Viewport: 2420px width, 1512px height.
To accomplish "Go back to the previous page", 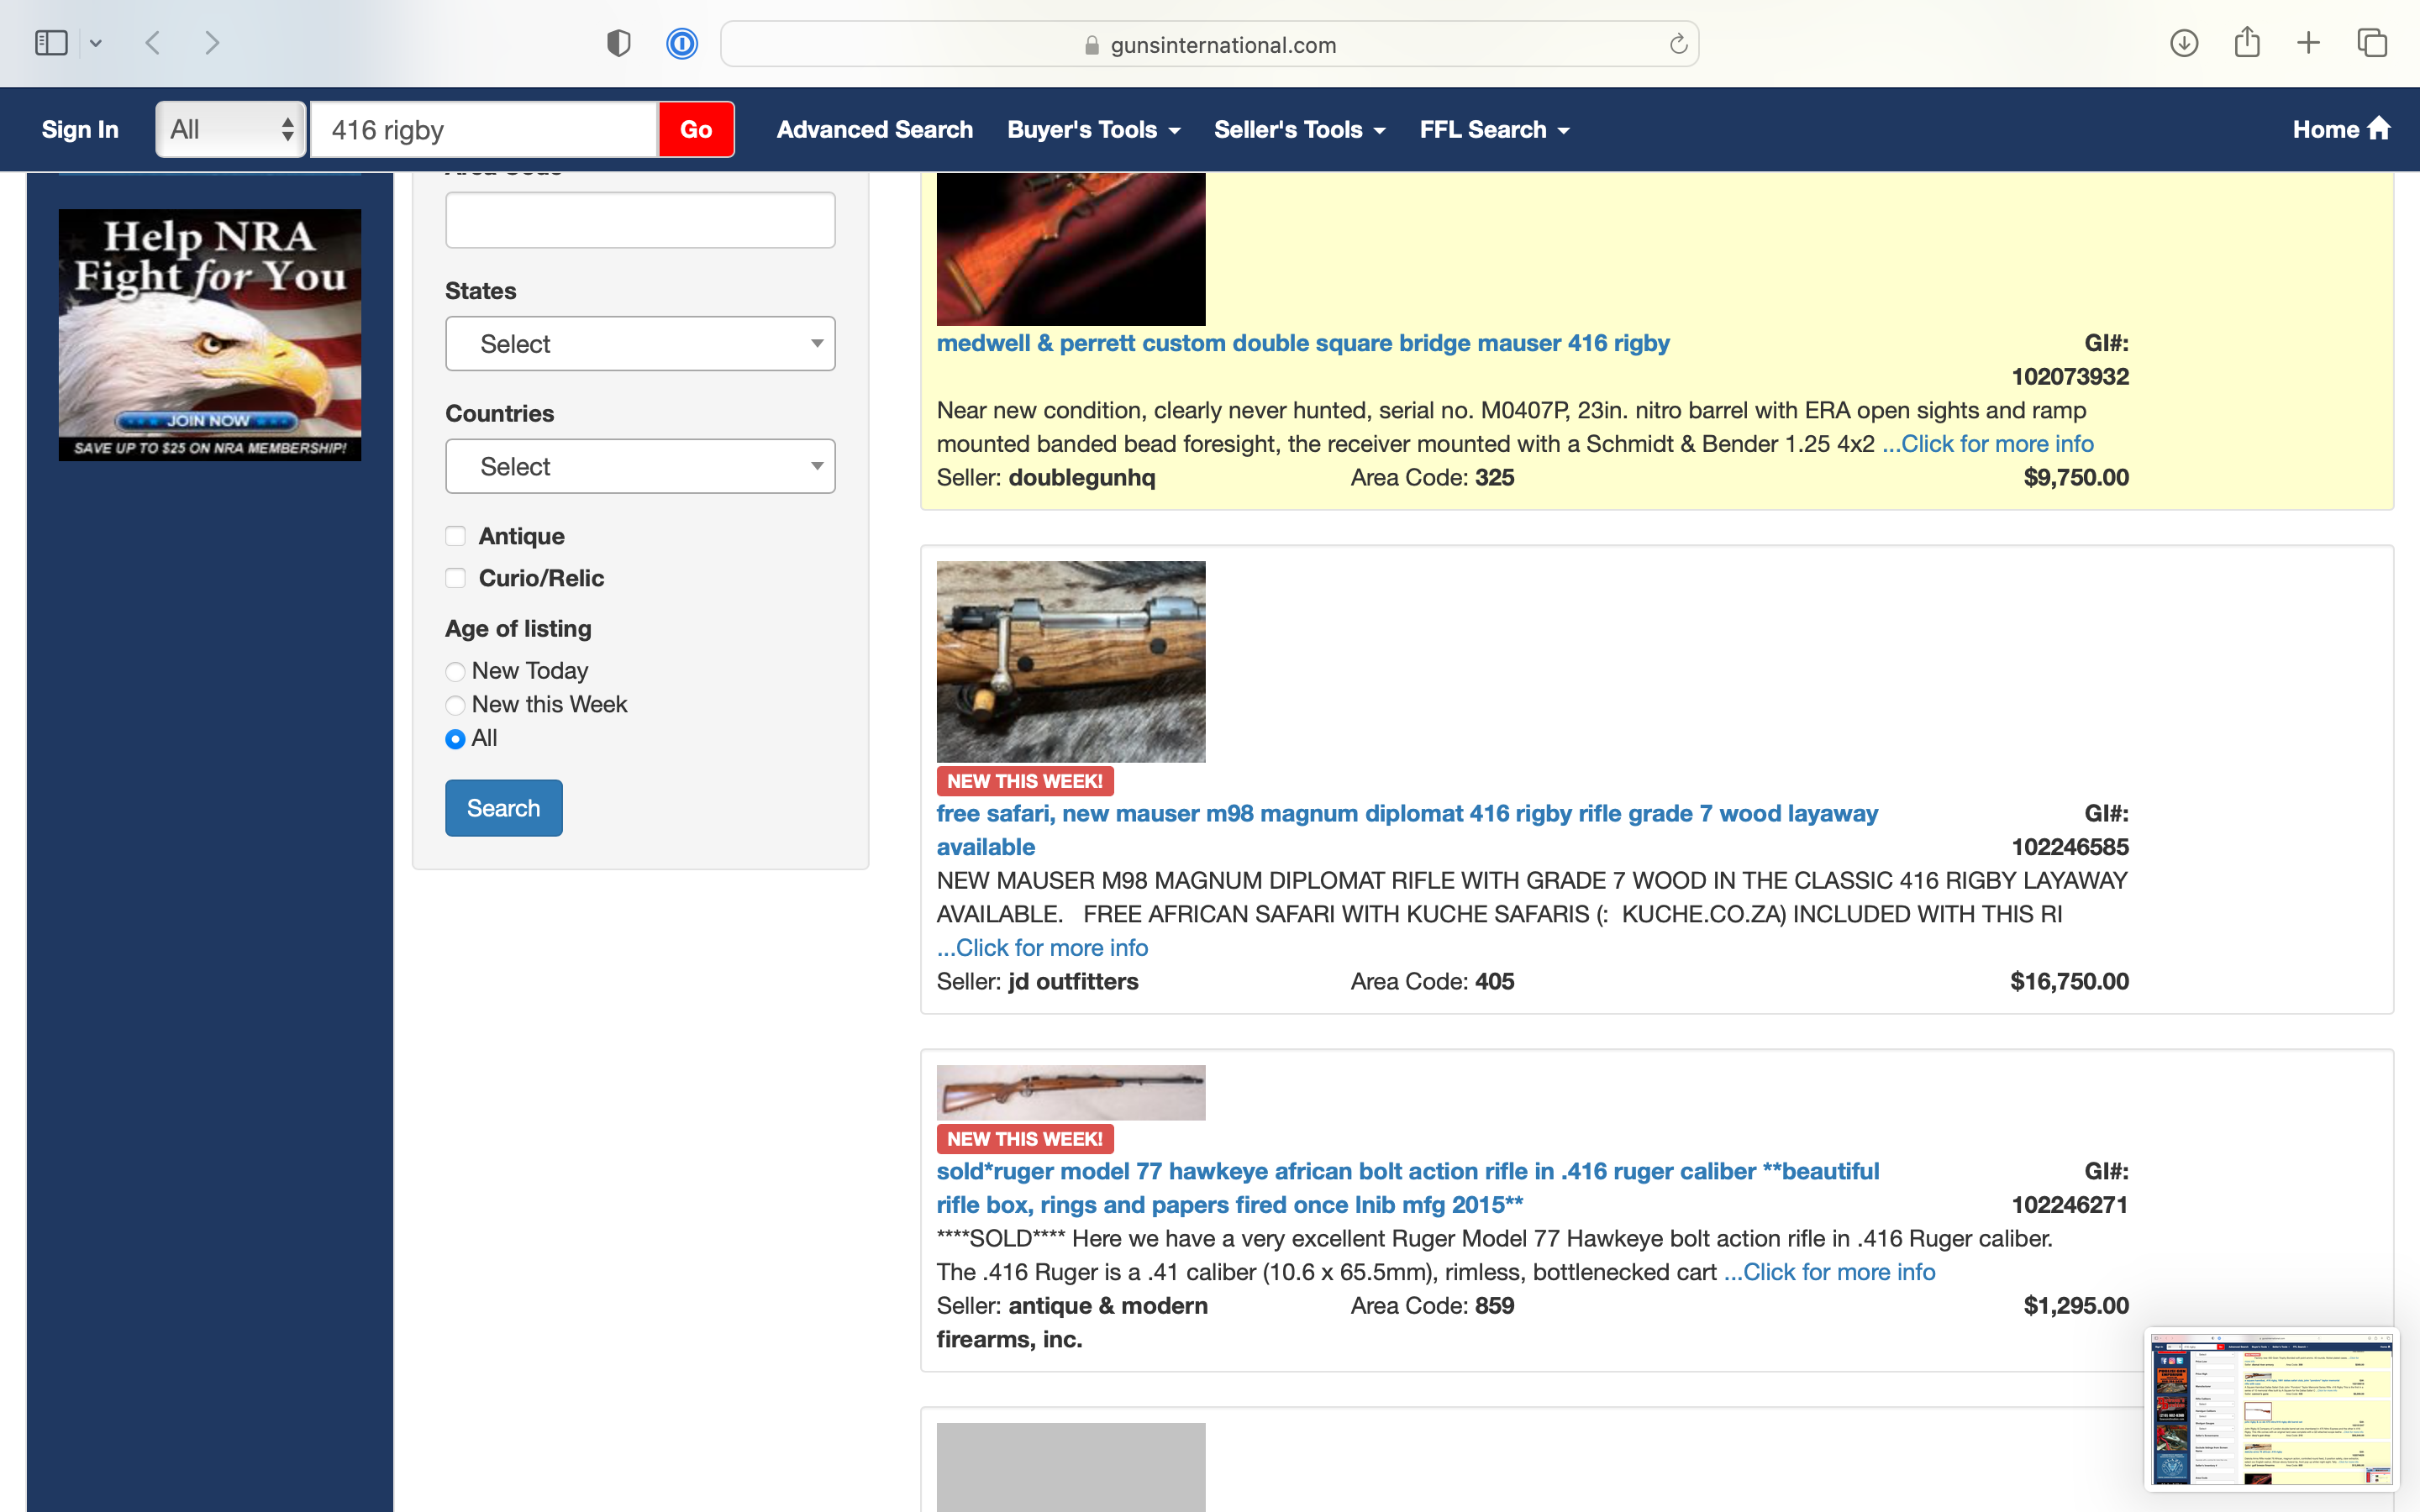I will 153,43.
